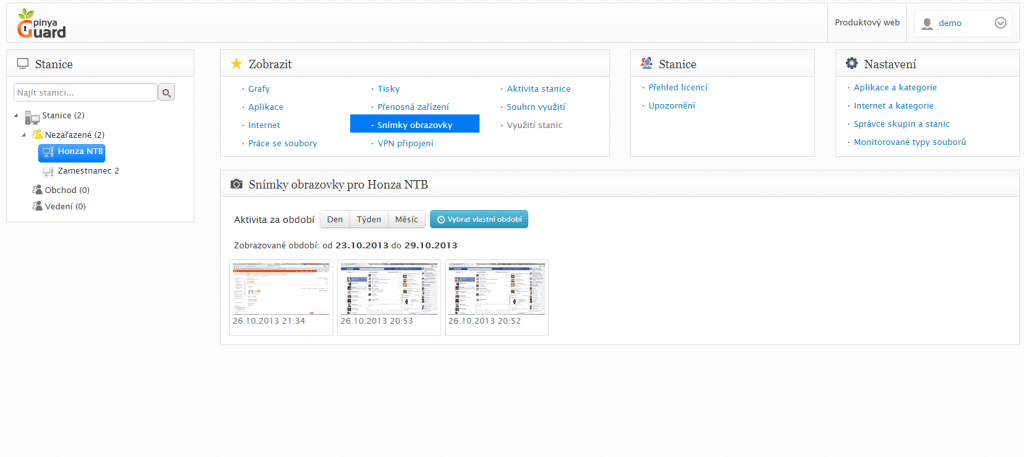The width and height of the screenshot is (1024, 457).
Task: Click the demo user avatar icon
Action: pyautogui.click(x=927, y=24)
